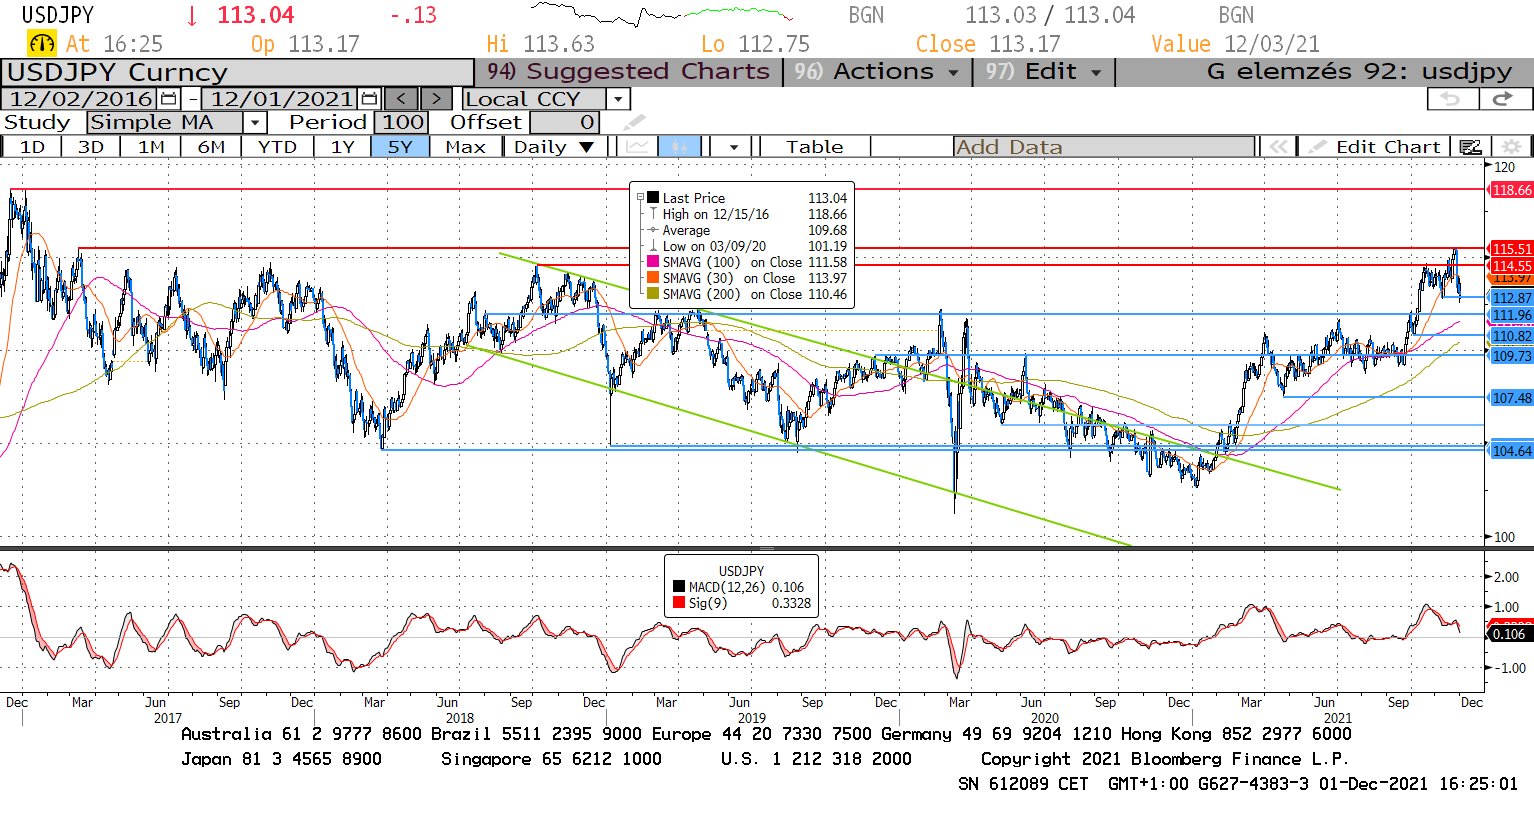Toggle the candlestick chart type button
This screenshot has width=1534, height=813.
[679, 147]
